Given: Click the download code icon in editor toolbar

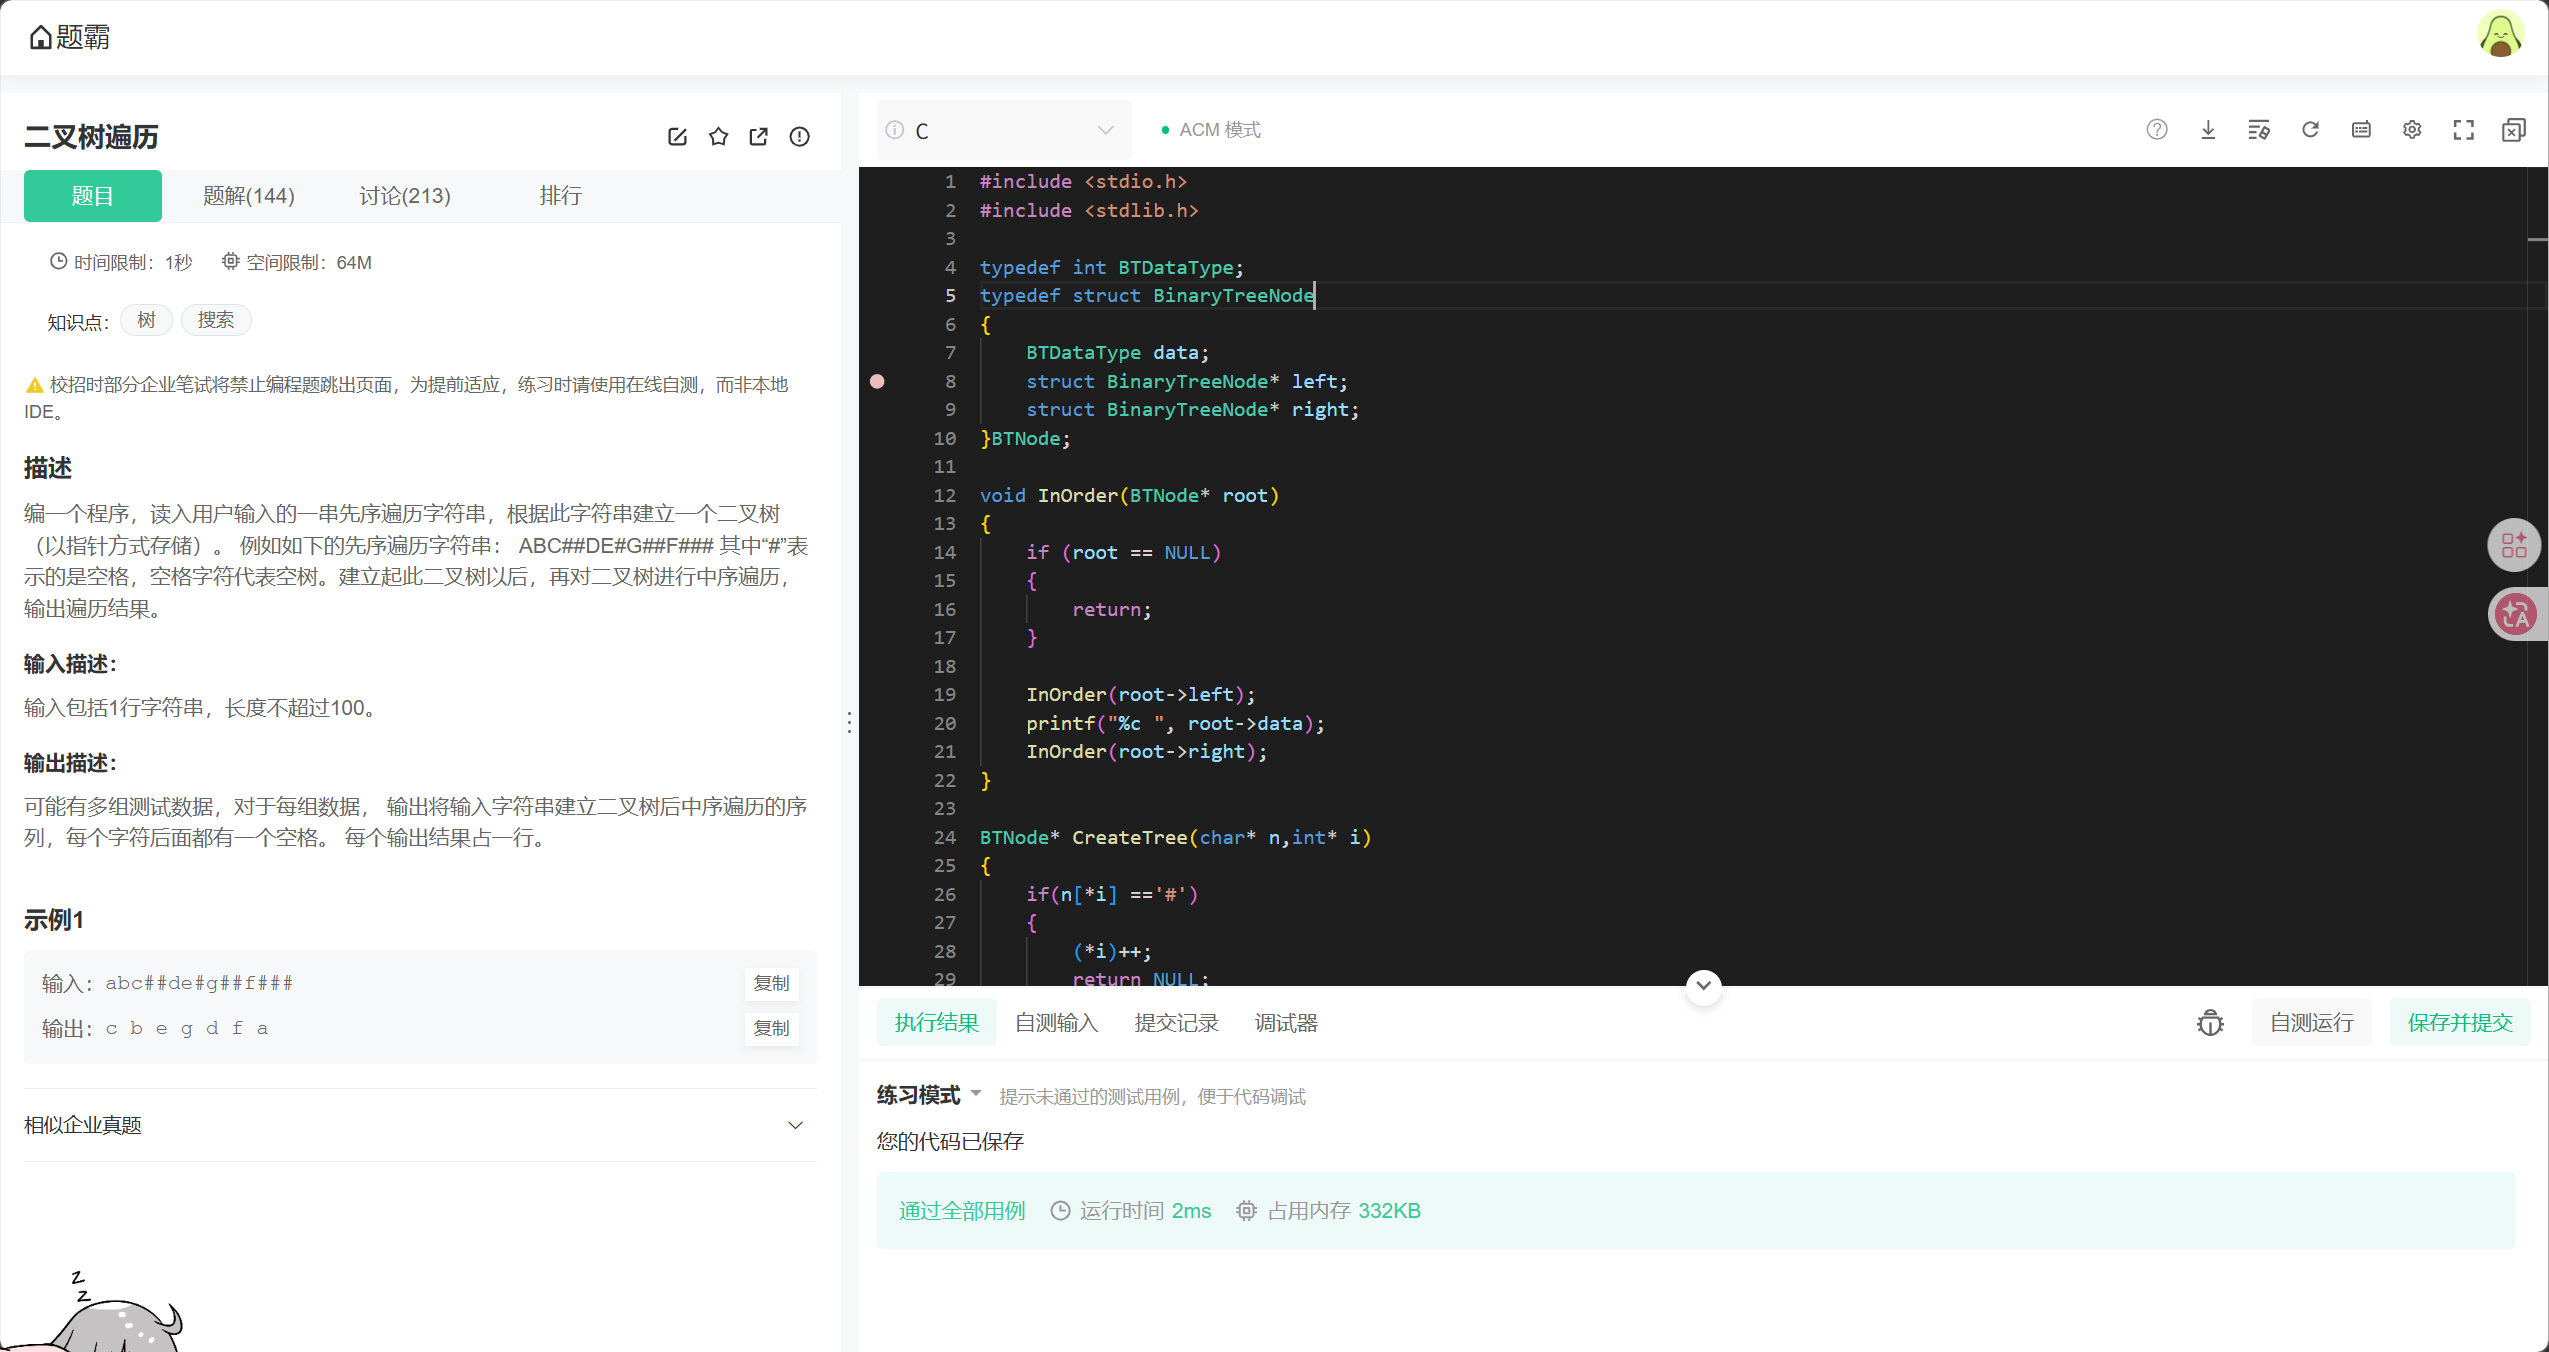Looking at the screenshot, I should [2208, 130].
